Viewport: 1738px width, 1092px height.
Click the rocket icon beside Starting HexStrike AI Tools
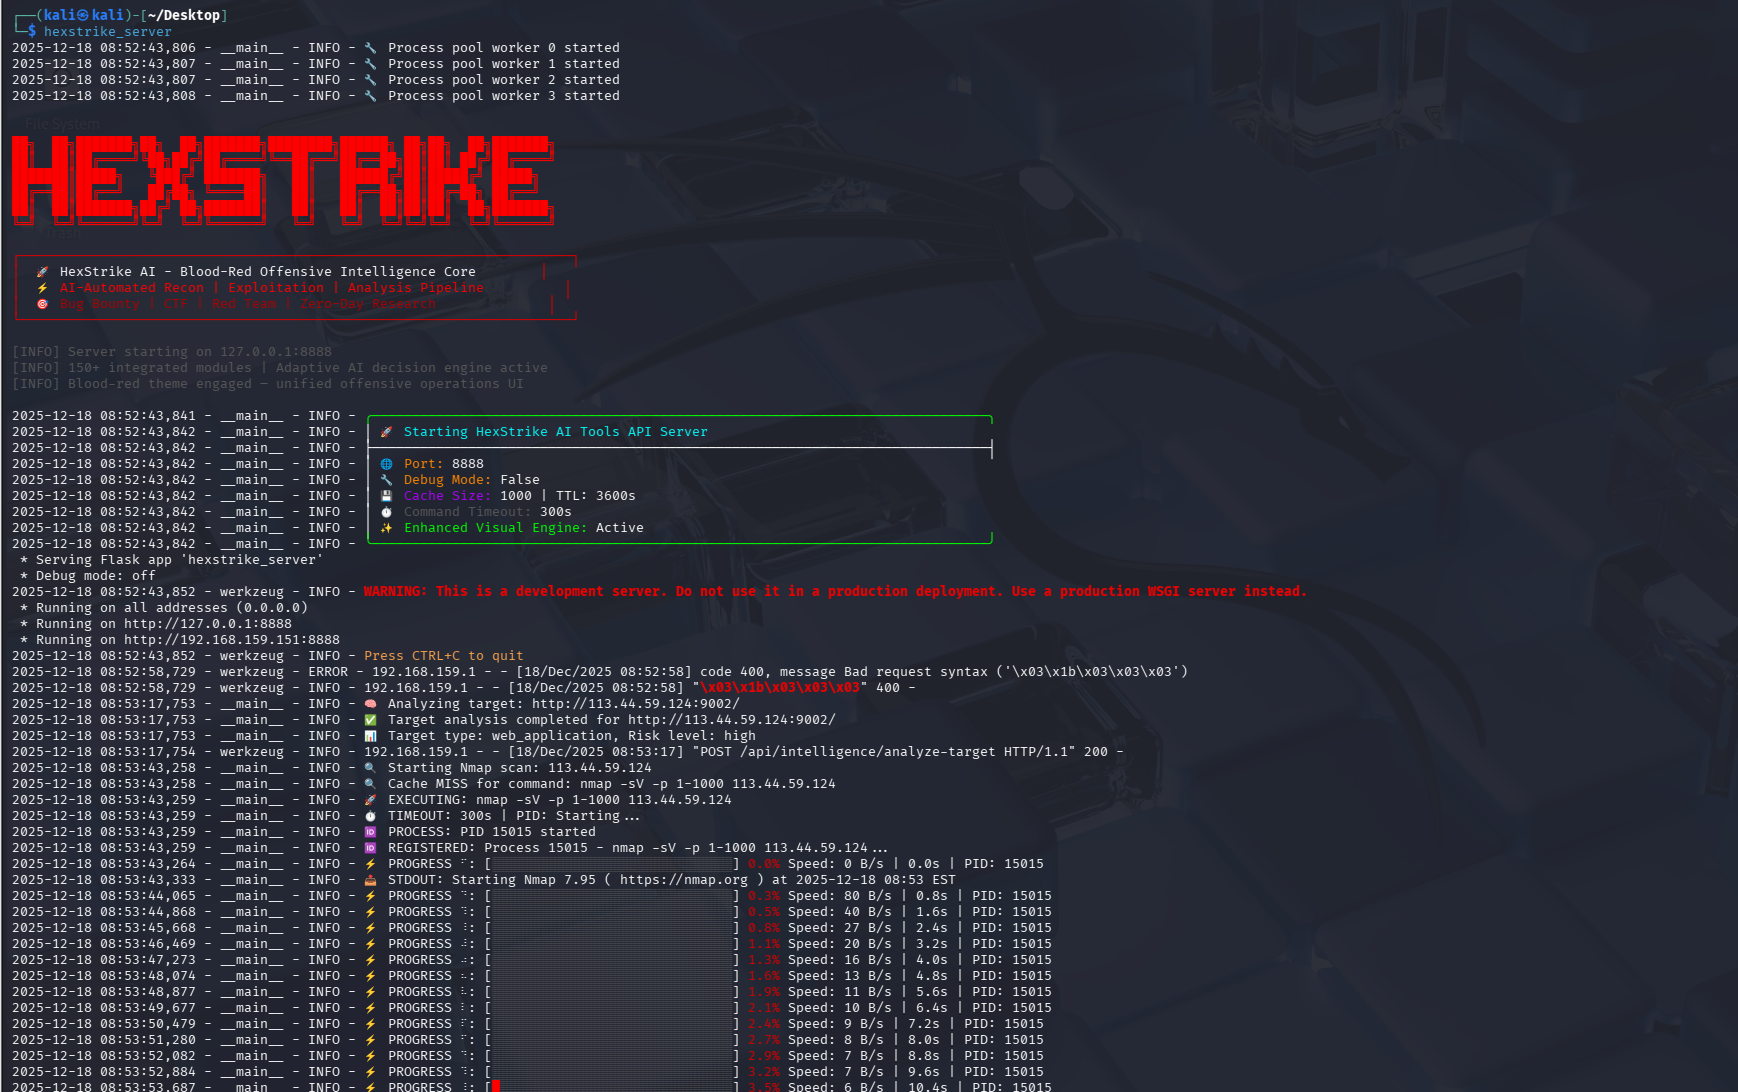click(386, 432)
